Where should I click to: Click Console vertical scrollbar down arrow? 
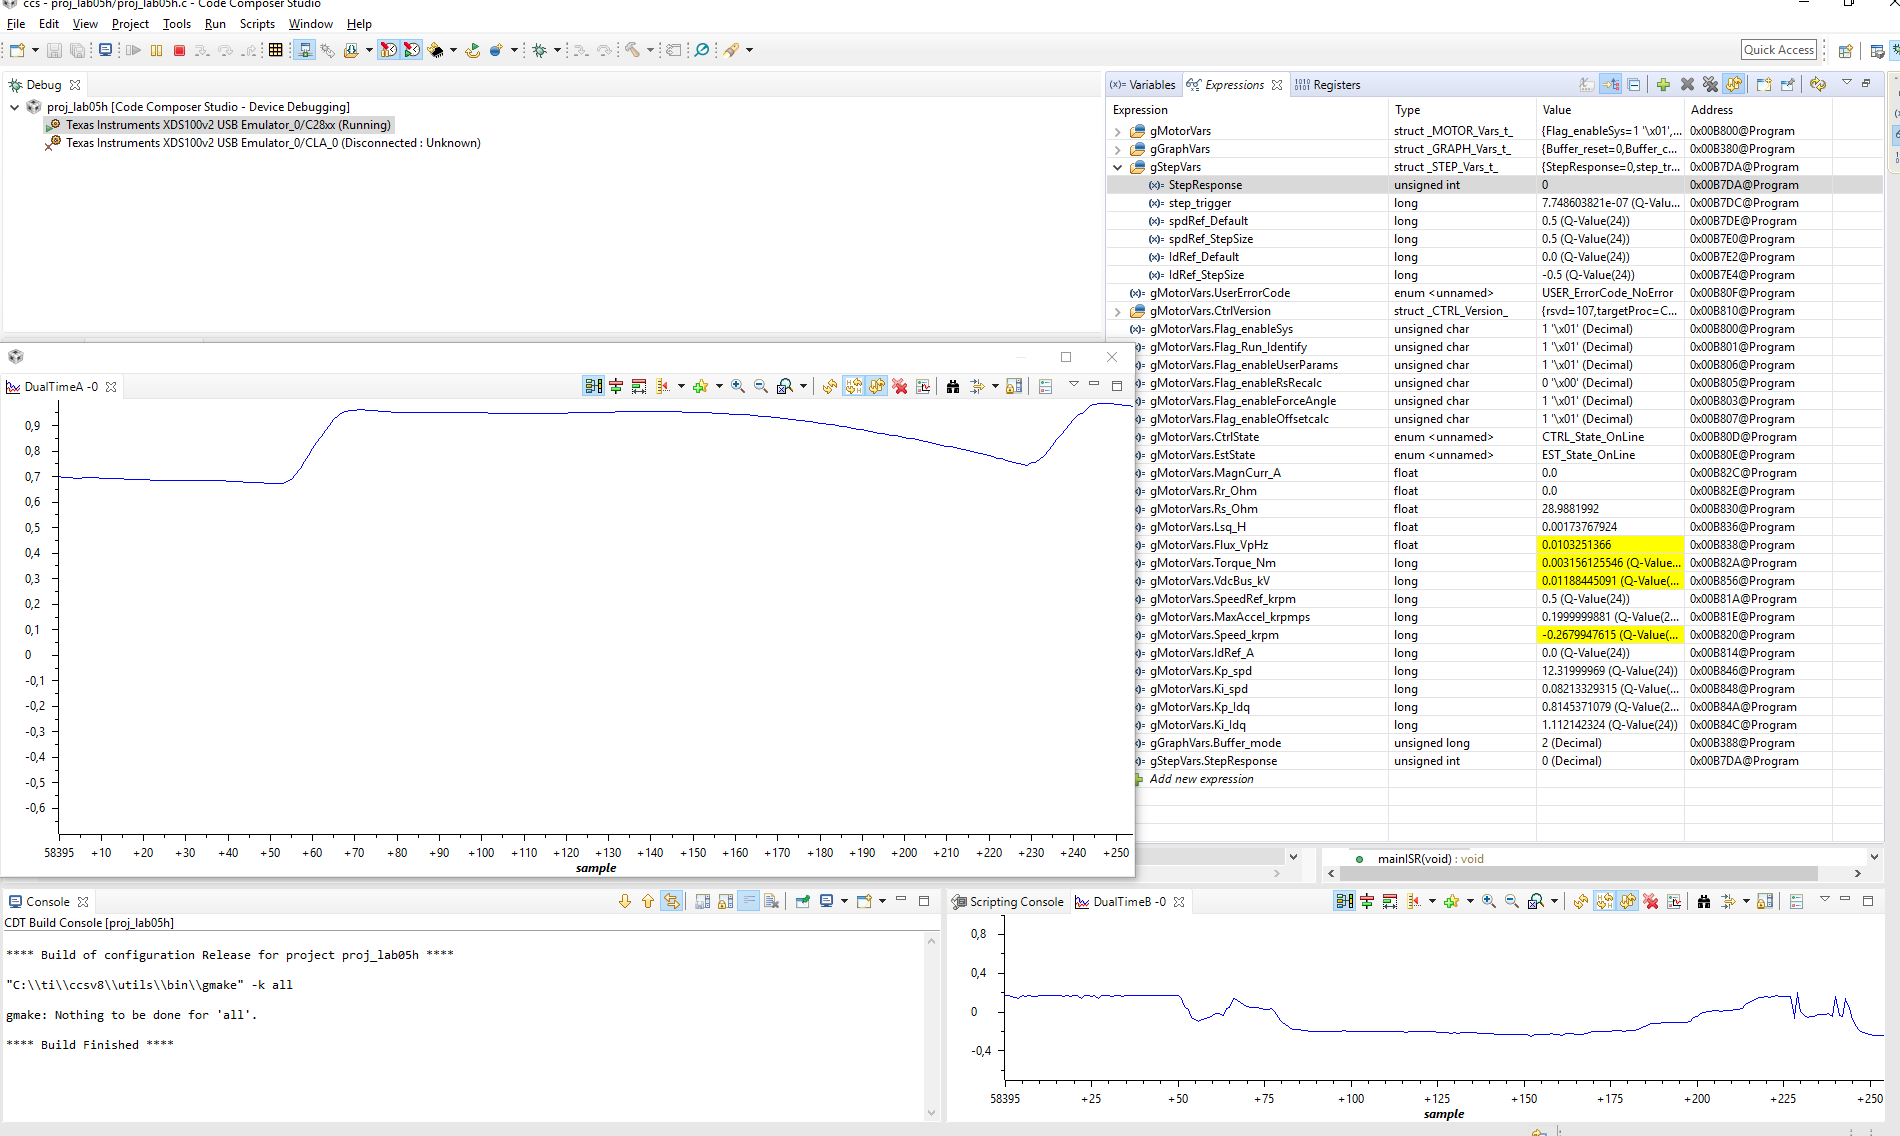click(932, 1112)
